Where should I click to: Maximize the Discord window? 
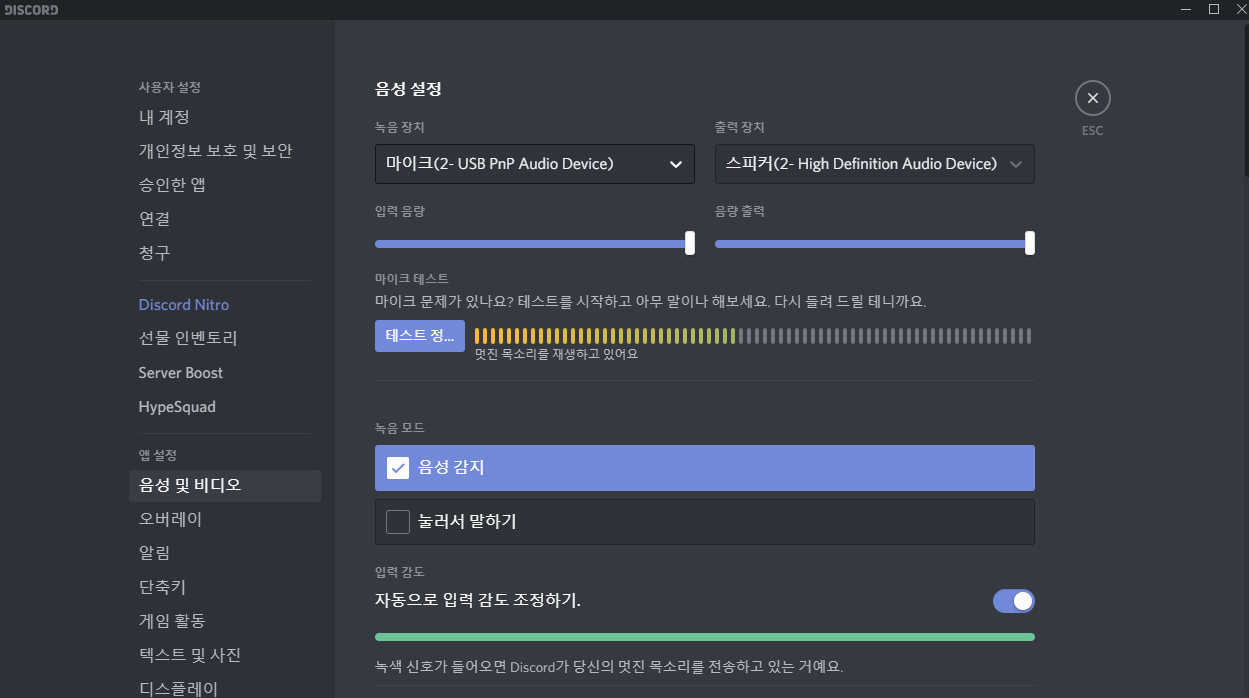pyautogui.click(x=1213, y=9)
